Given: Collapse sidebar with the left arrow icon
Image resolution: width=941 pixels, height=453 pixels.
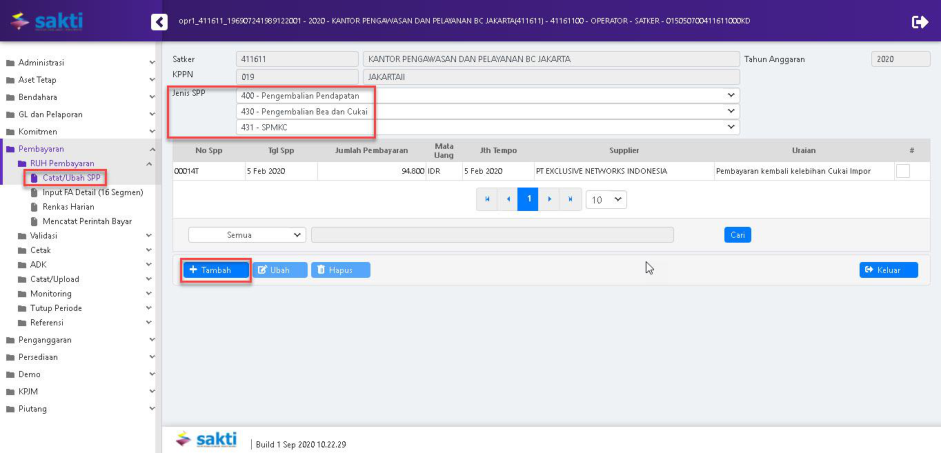Looking at the screenshot, I should (x=159, y=21).
